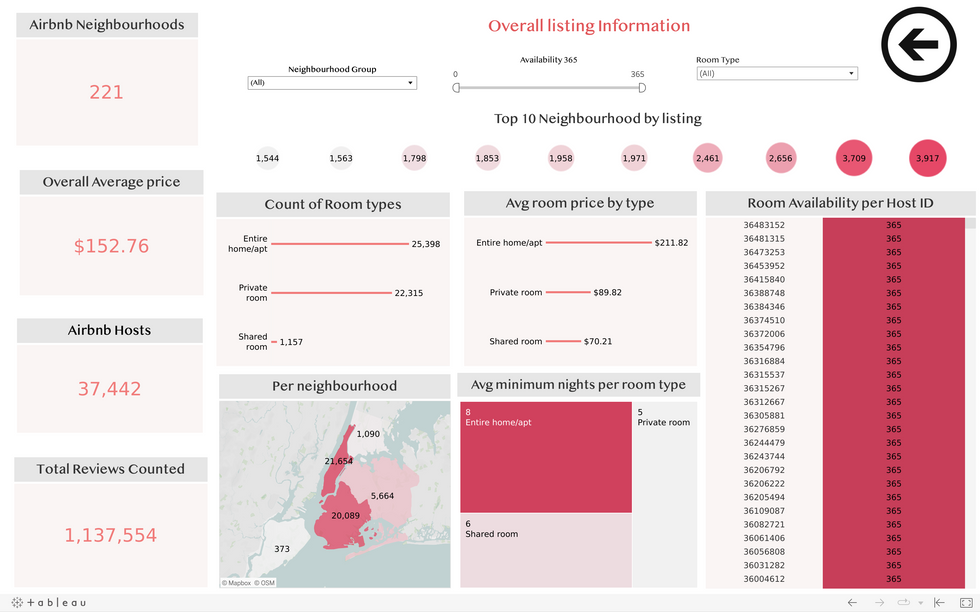Image resolution: width=980 pixels, height=612 pixels.
Task: Select host ID 36109087 row
Action: (836, 511)
